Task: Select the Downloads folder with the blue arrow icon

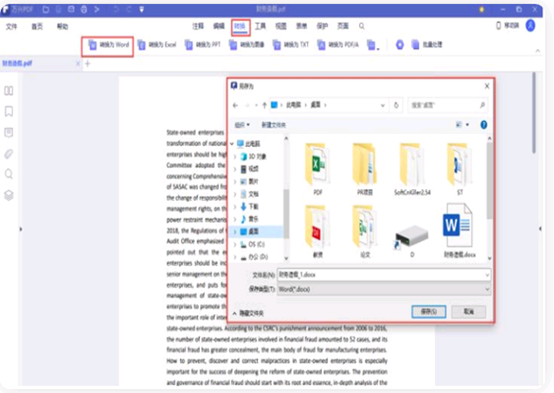Action: (249, 207)
